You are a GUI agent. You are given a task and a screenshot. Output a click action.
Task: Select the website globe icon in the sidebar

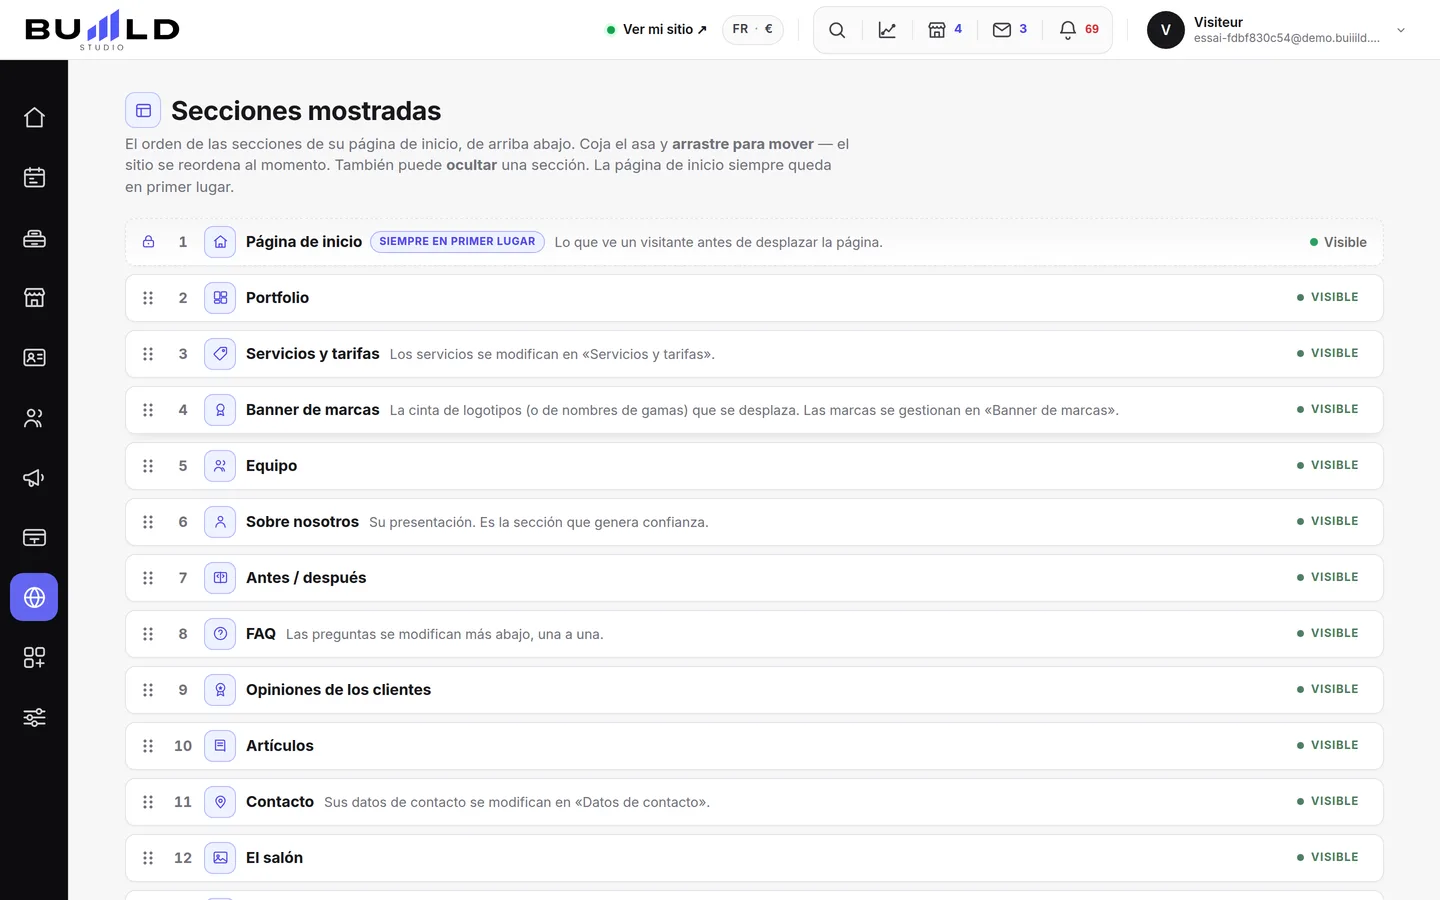coord(34,597)
